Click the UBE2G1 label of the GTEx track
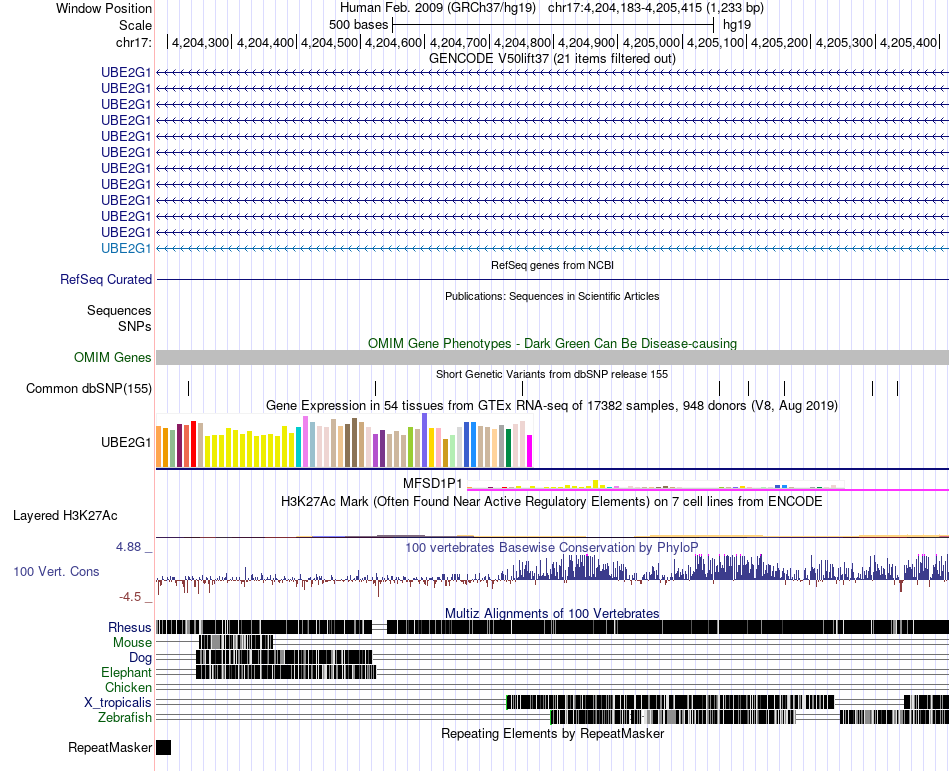Screen dimensions: 950x771 point(126,442)
